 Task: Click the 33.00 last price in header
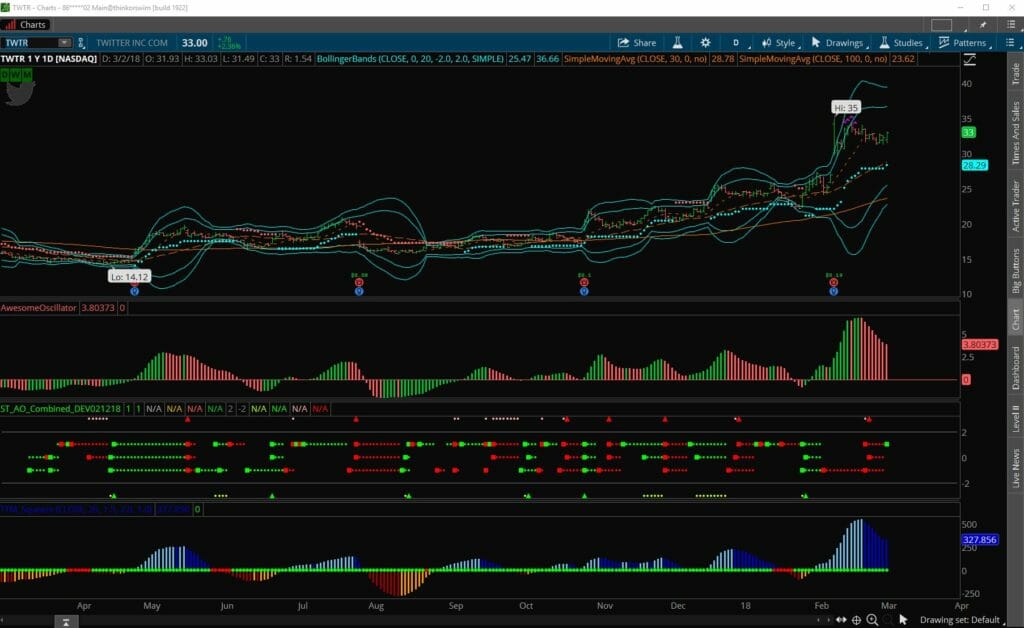click(x=195, y=43)
